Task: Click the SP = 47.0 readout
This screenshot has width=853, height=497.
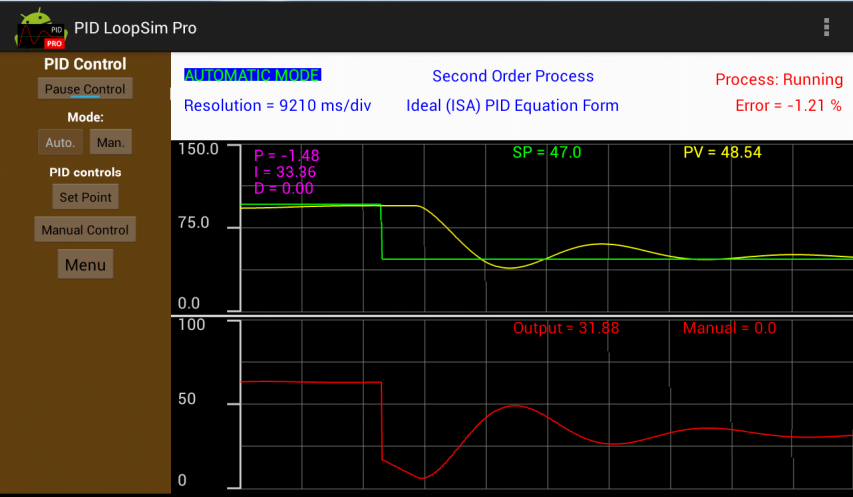Action: [547, 152]
